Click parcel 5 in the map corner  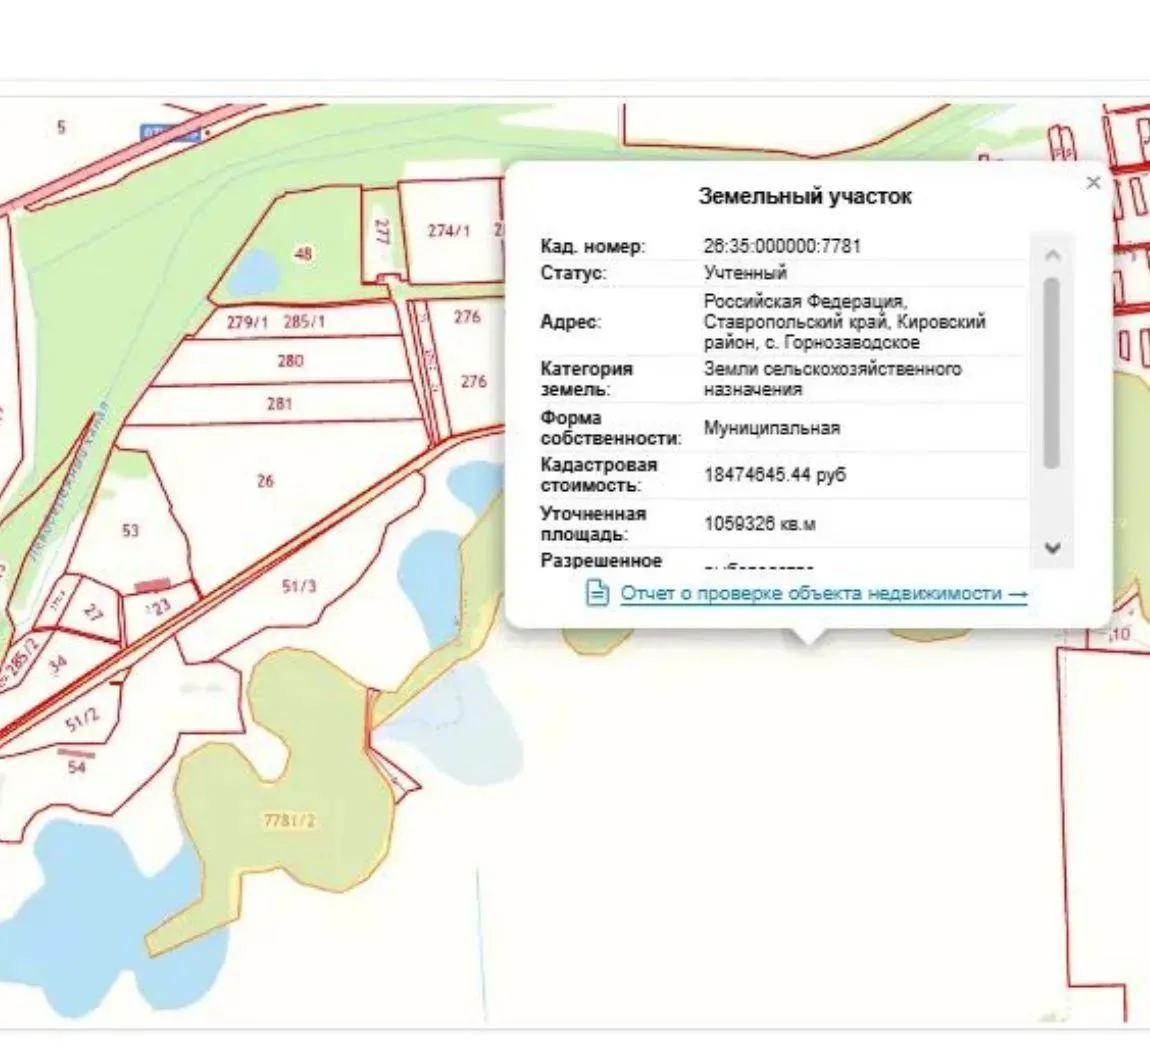(x=61, y=127)
